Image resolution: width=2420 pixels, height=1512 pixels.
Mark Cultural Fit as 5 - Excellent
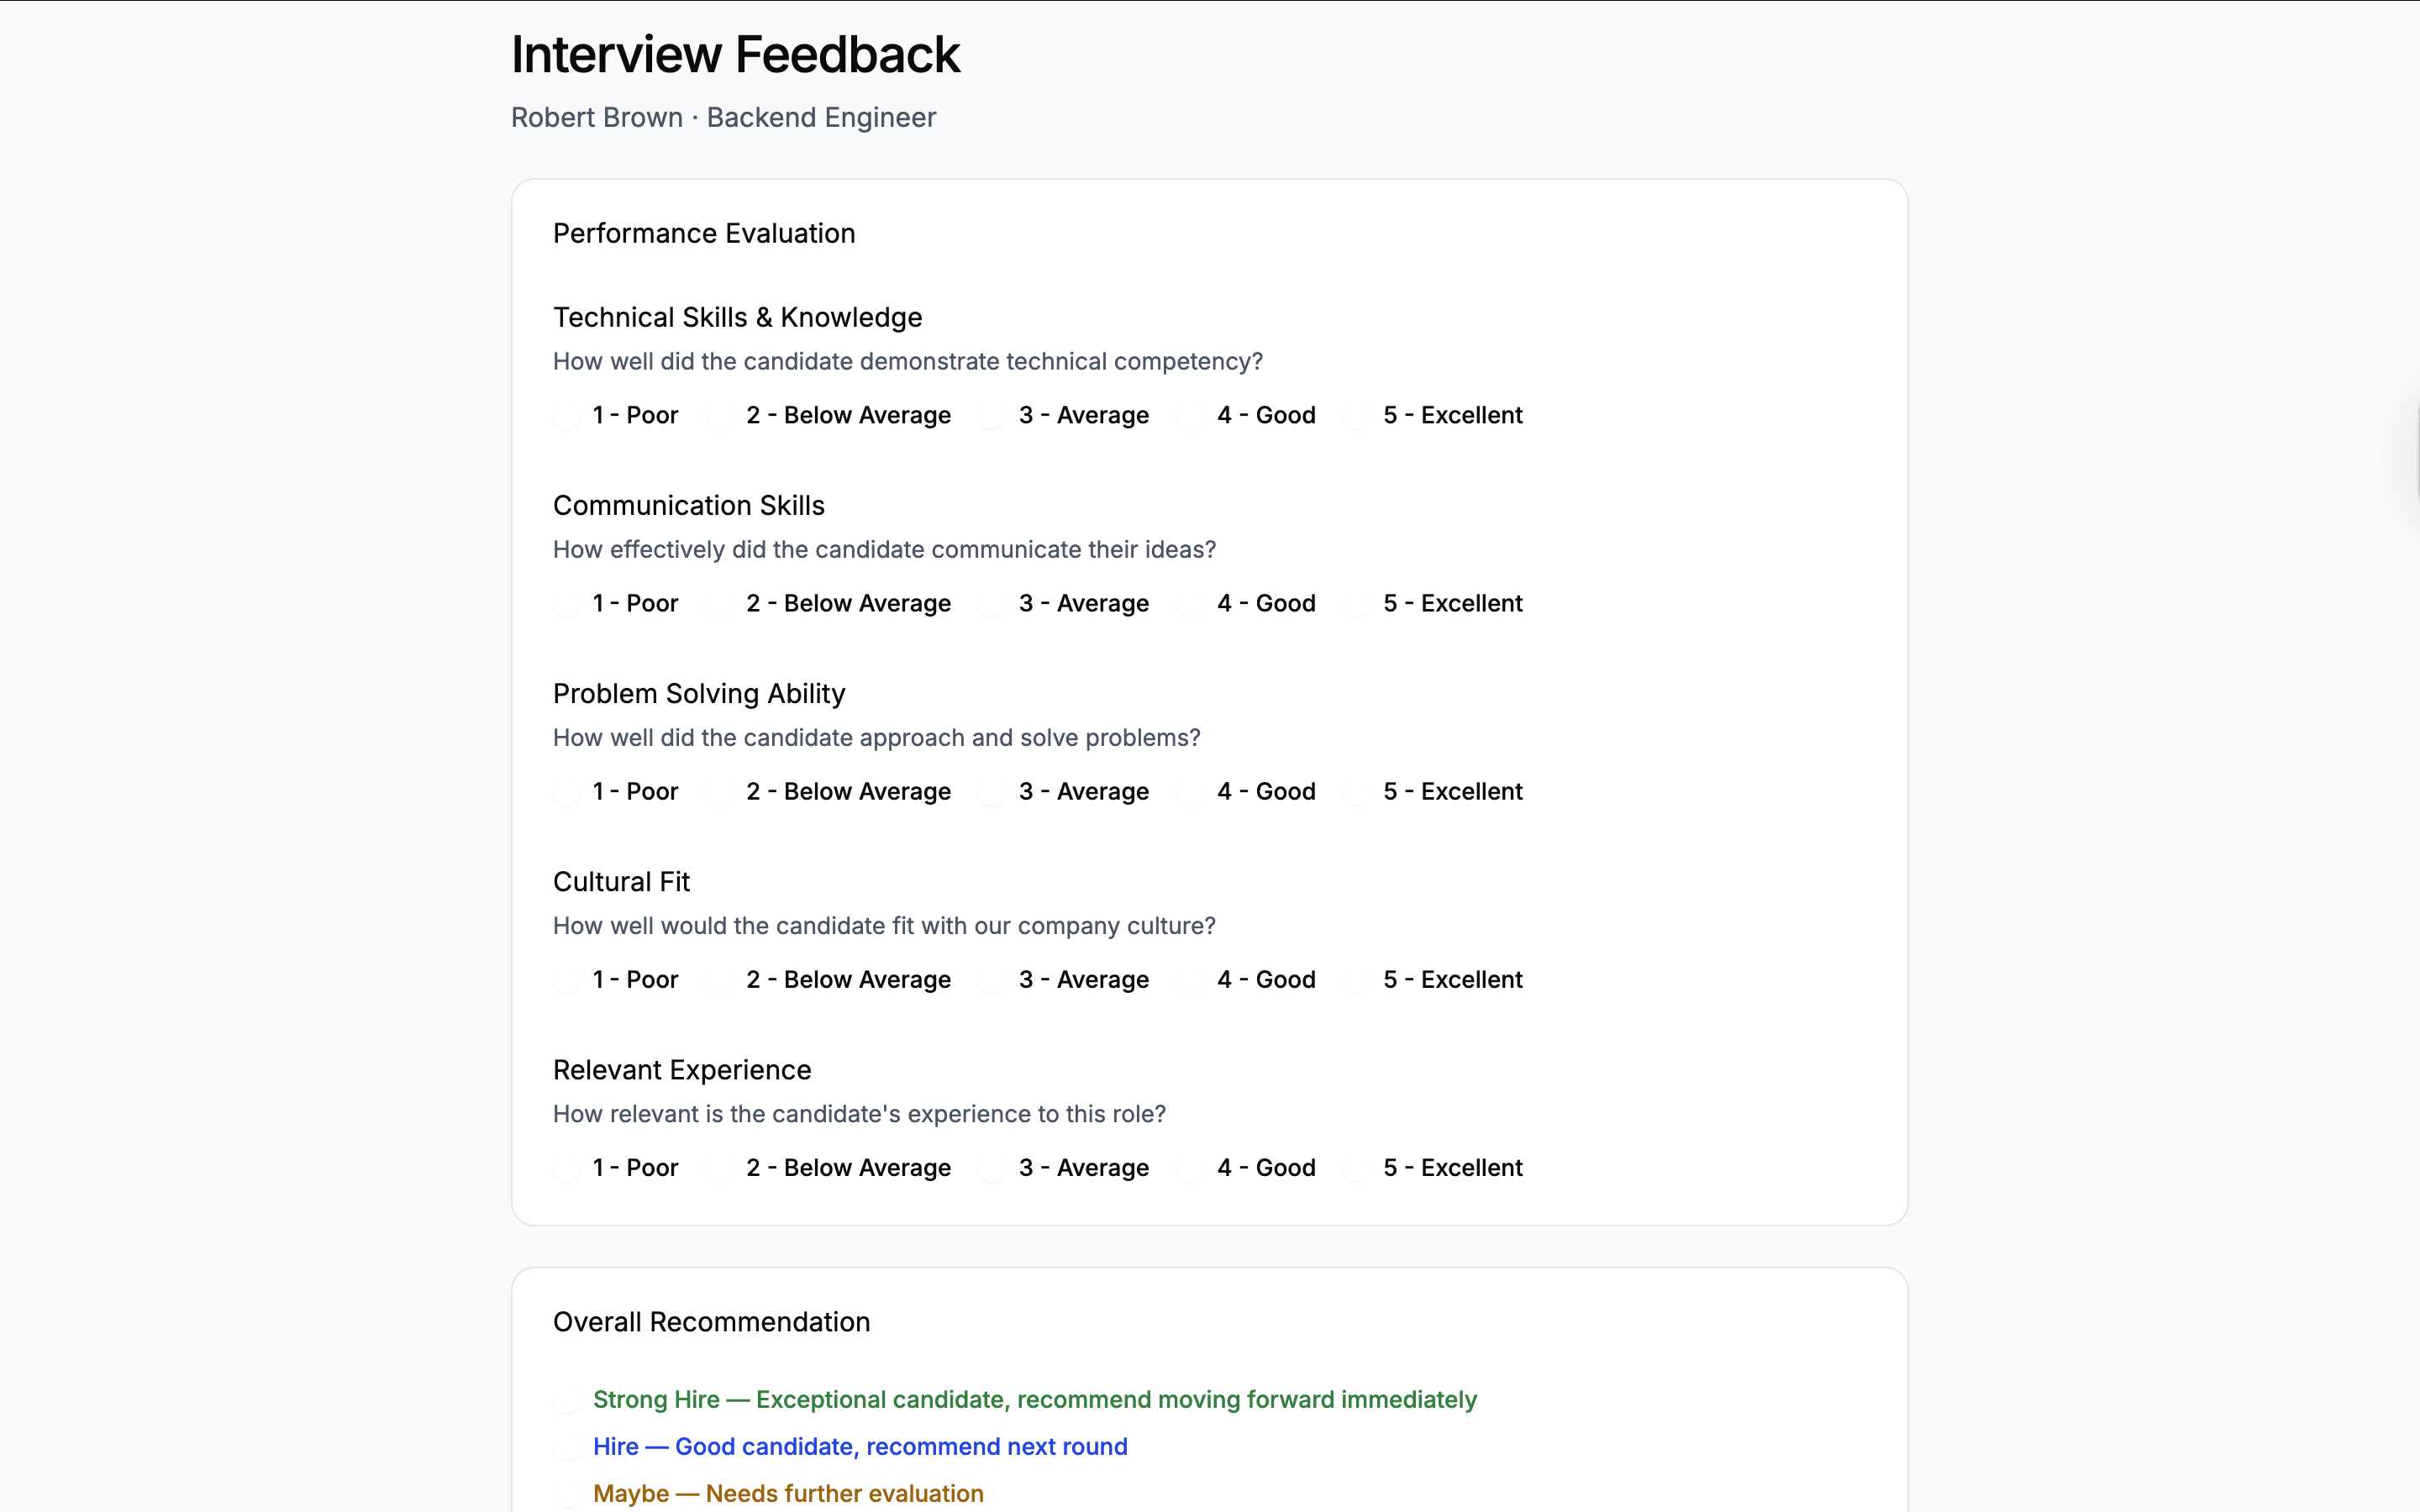click(1357, 980)
